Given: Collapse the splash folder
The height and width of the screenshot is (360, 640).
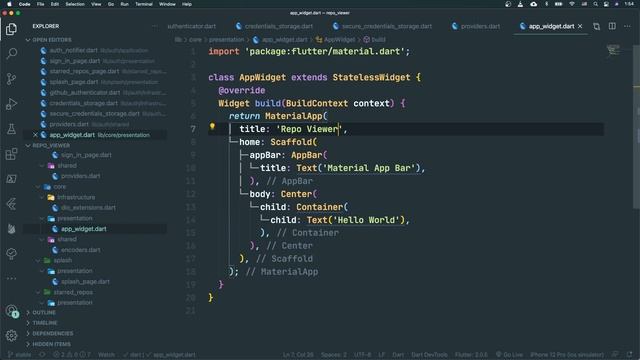Looking at the screenshot, I should click(x=62, y=260).
